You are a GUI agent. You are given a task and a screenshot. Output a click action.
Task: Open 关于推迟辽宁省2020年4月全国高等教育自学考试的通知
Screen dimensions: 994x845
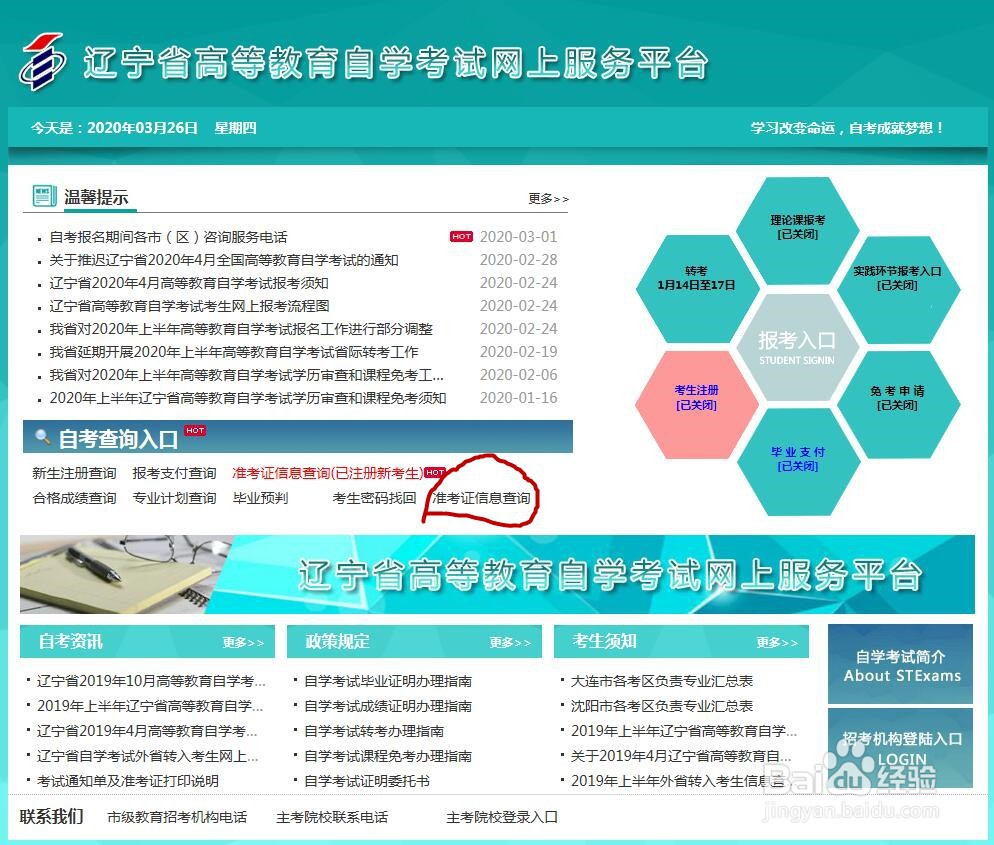coord(224,260)
